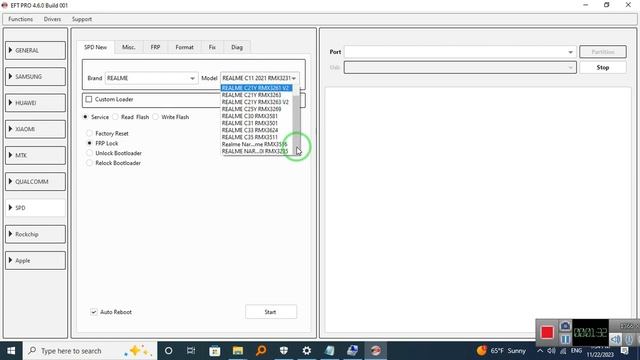640x360 pixels.
Task: Select REALME C30 RMX3581 from model list
Action: click(257, 116)
